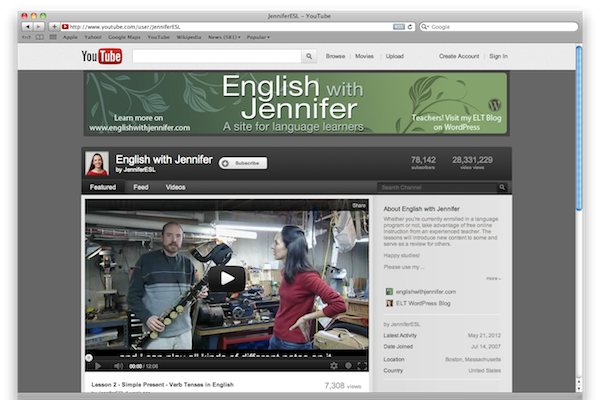Screen dimensions: 600x400
Task: Click 78,142 subscribers count
Action: pyautogui.click(x=423, y=162)
